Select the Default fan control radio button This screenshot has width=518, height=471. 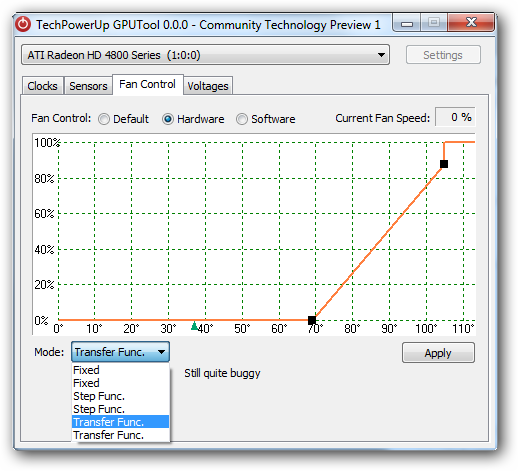(x=104, y=119)
